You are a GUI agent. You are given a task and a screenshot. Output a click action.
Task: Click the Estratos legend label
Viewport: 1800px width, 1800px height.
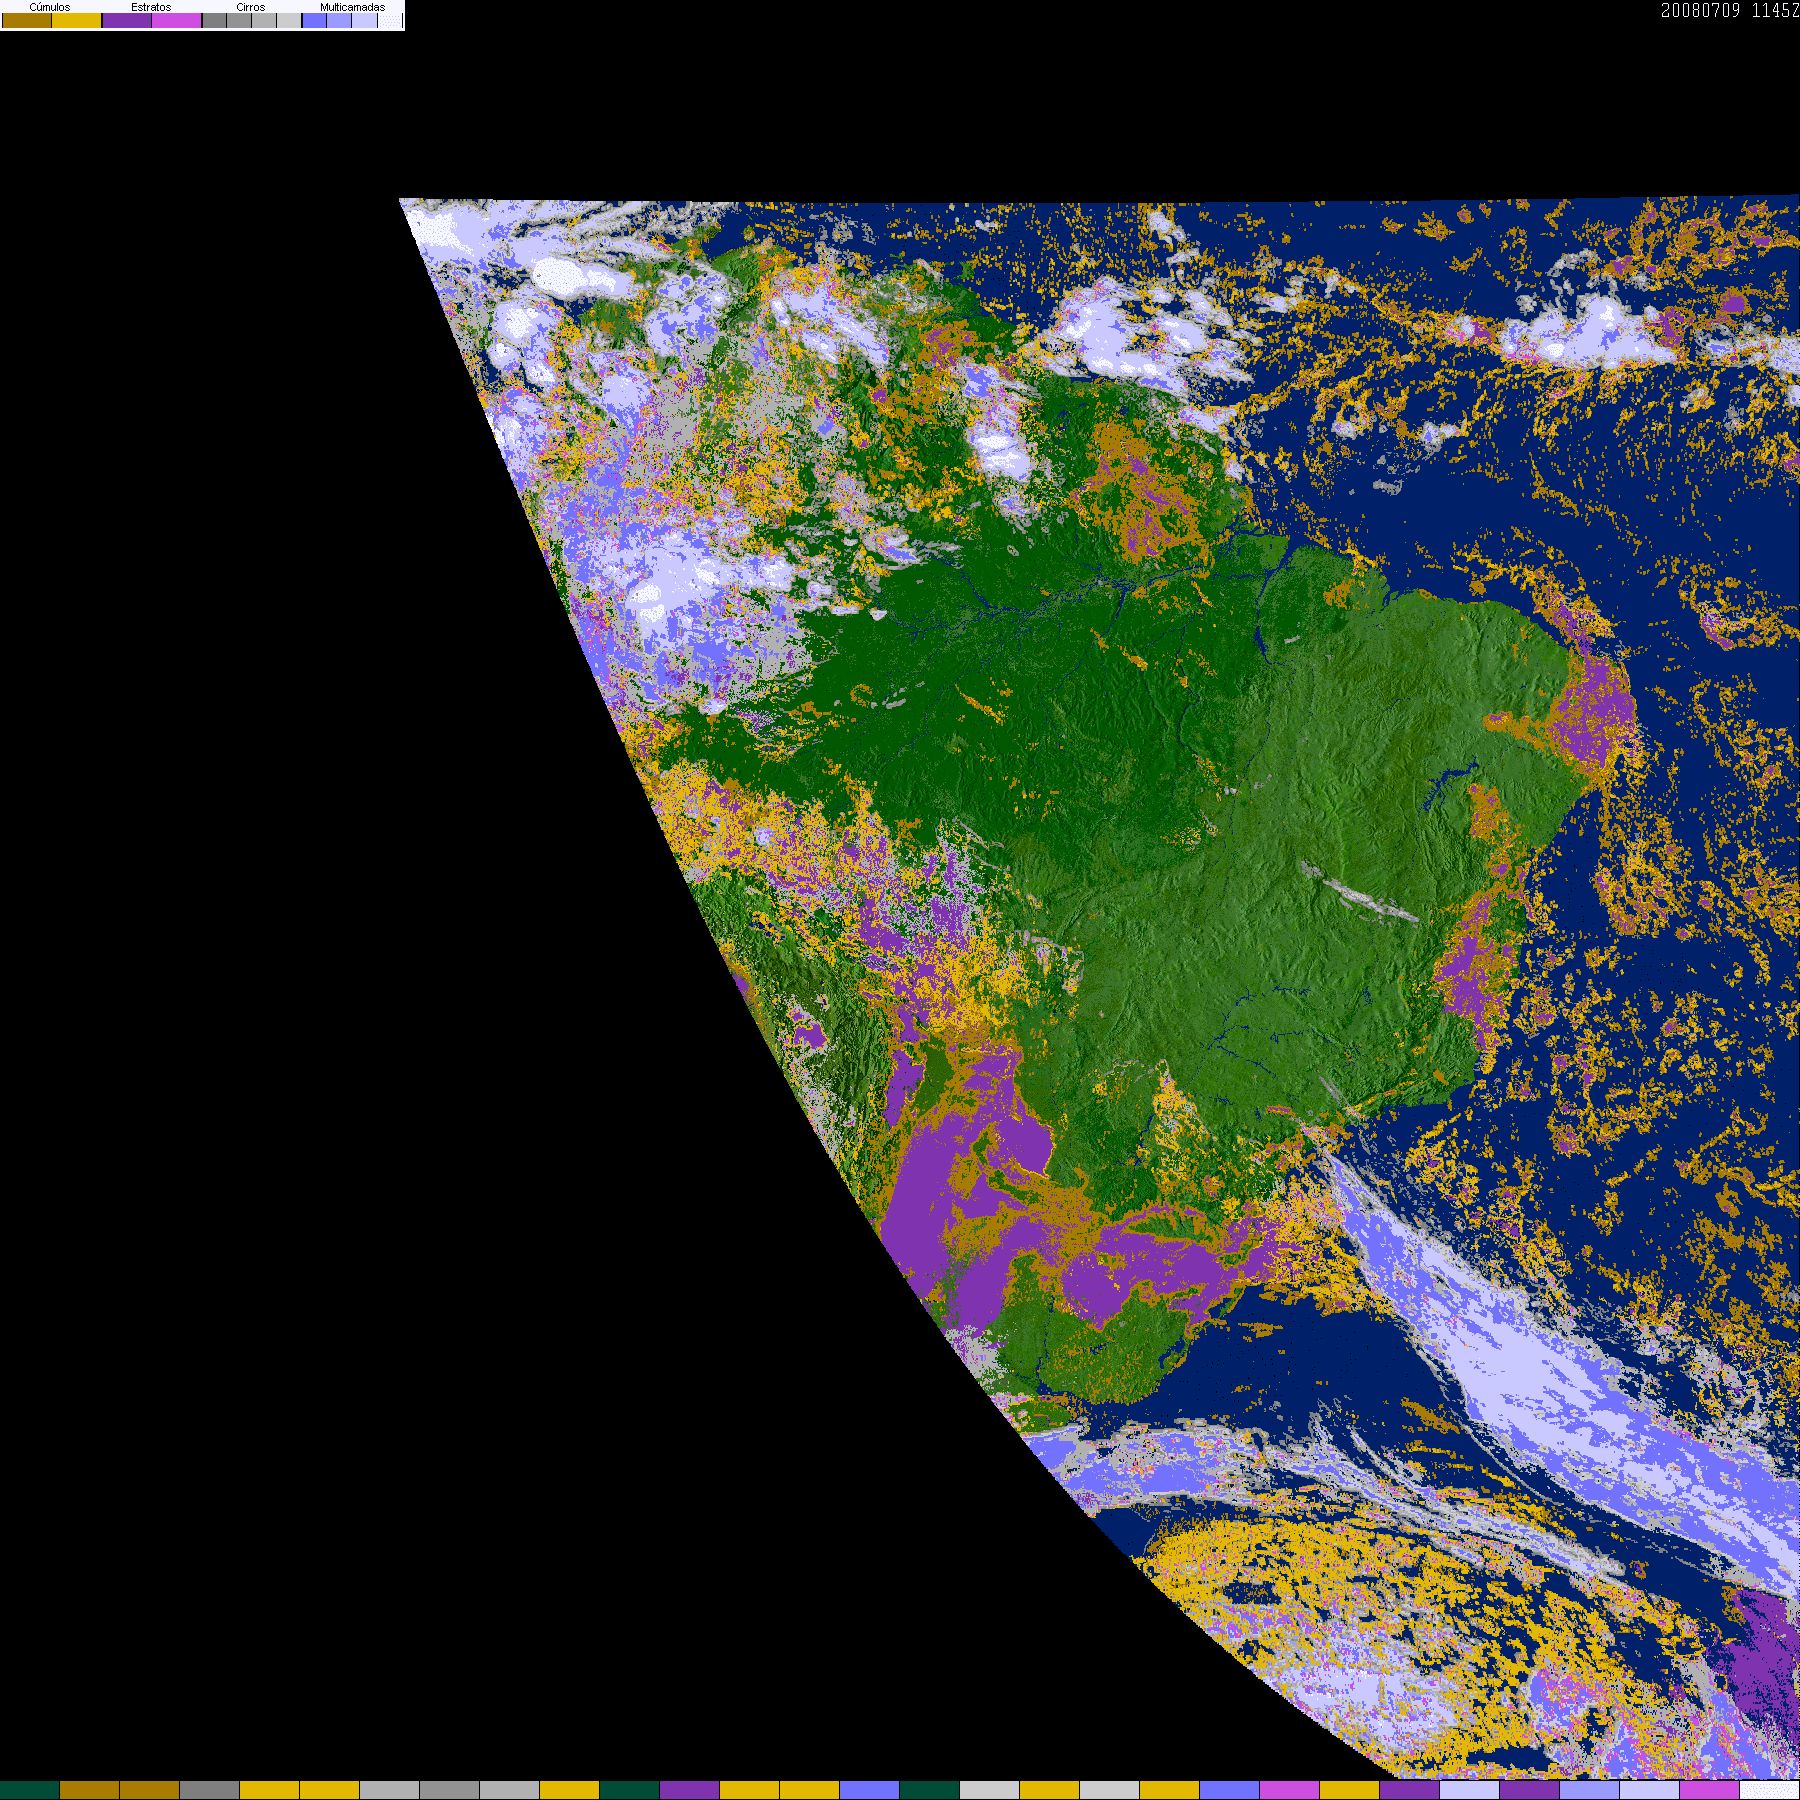pyautogui.click(x=151, y=7)
